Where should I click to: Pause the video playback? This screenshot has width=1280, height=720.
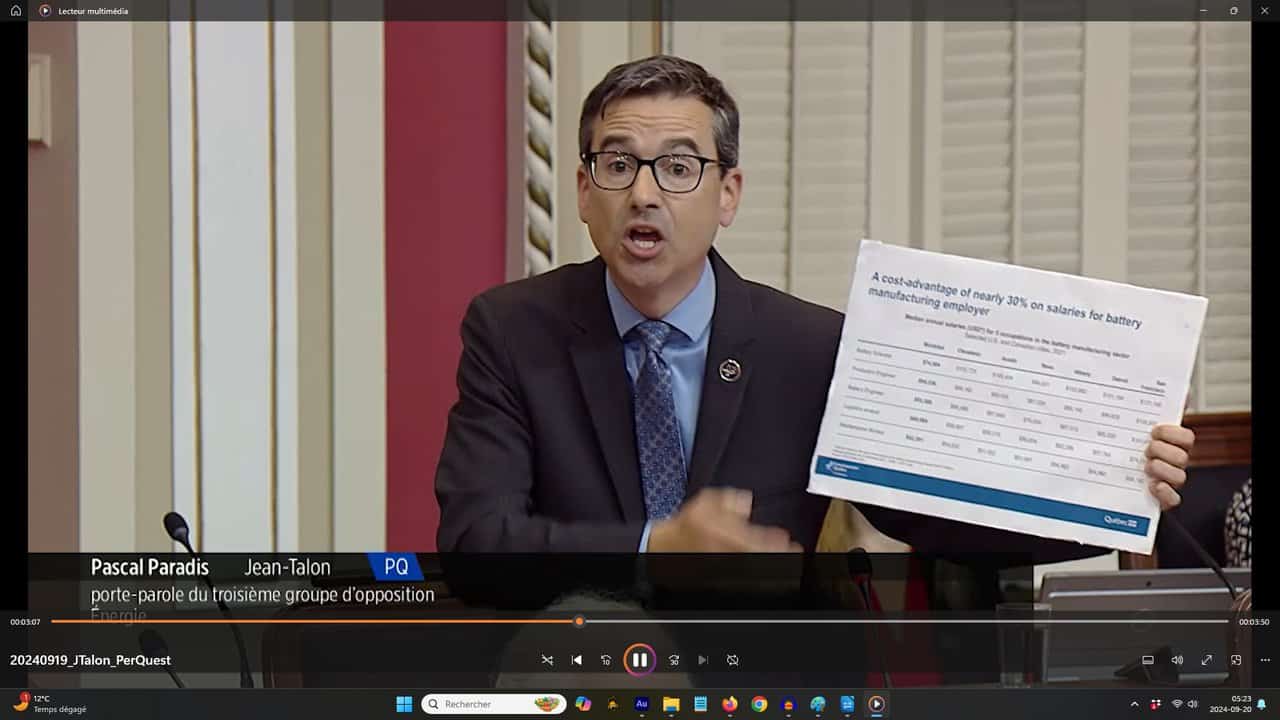(x=639, y=660)
